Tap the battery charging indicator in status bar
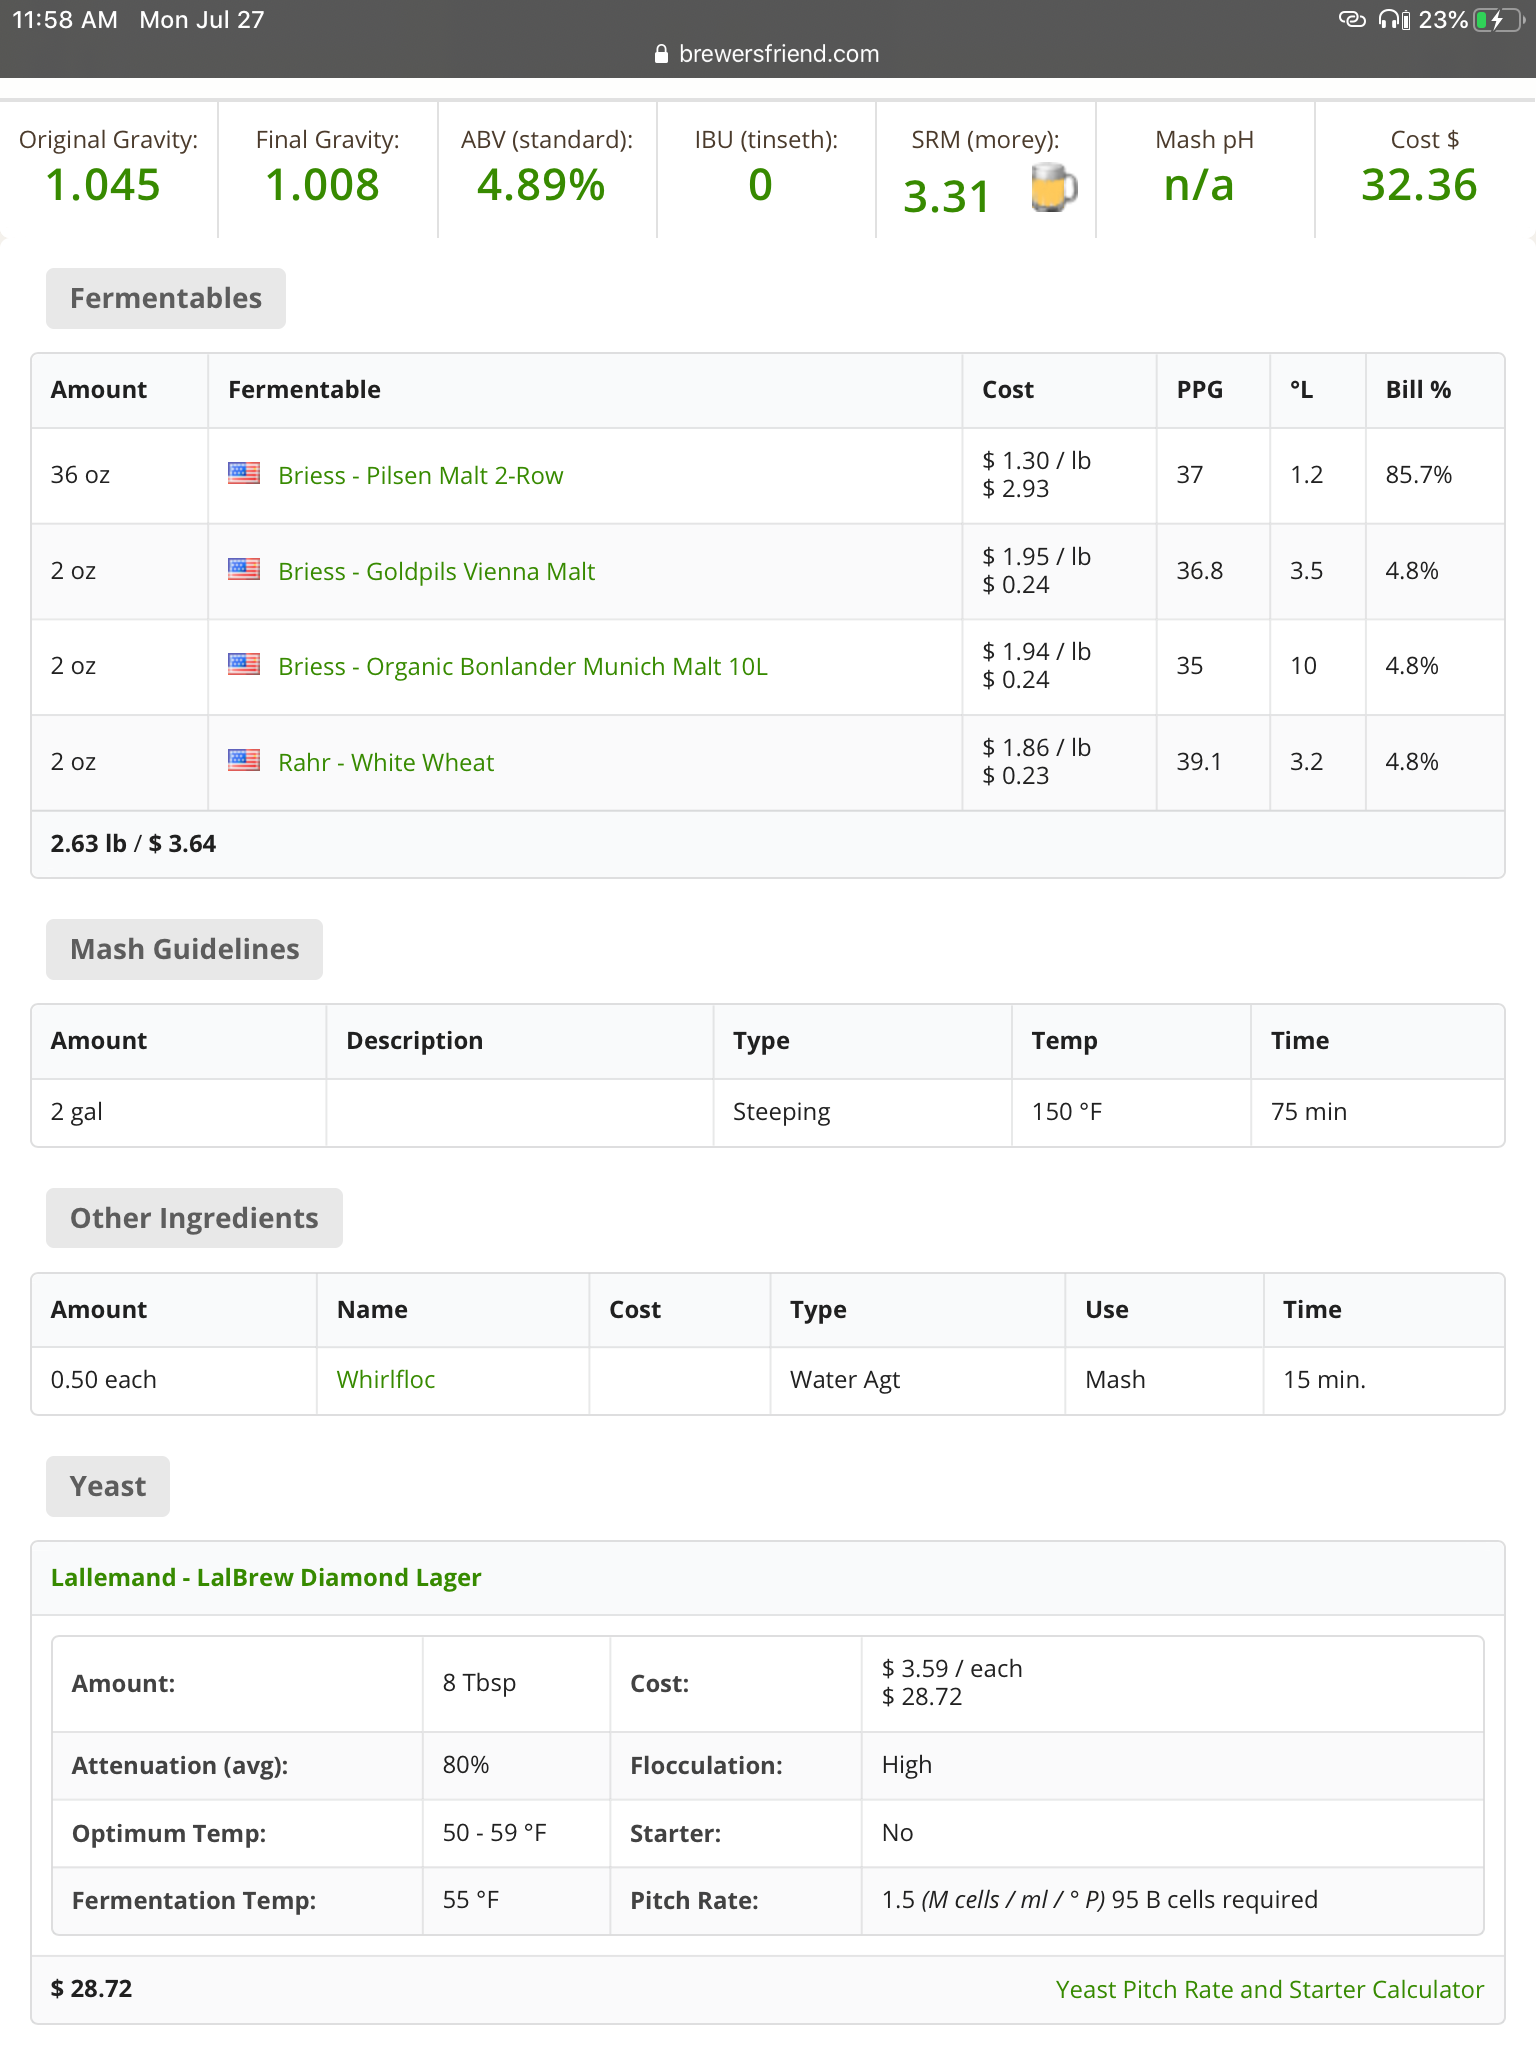The image size is (1536, 2048). [1497, 20]
